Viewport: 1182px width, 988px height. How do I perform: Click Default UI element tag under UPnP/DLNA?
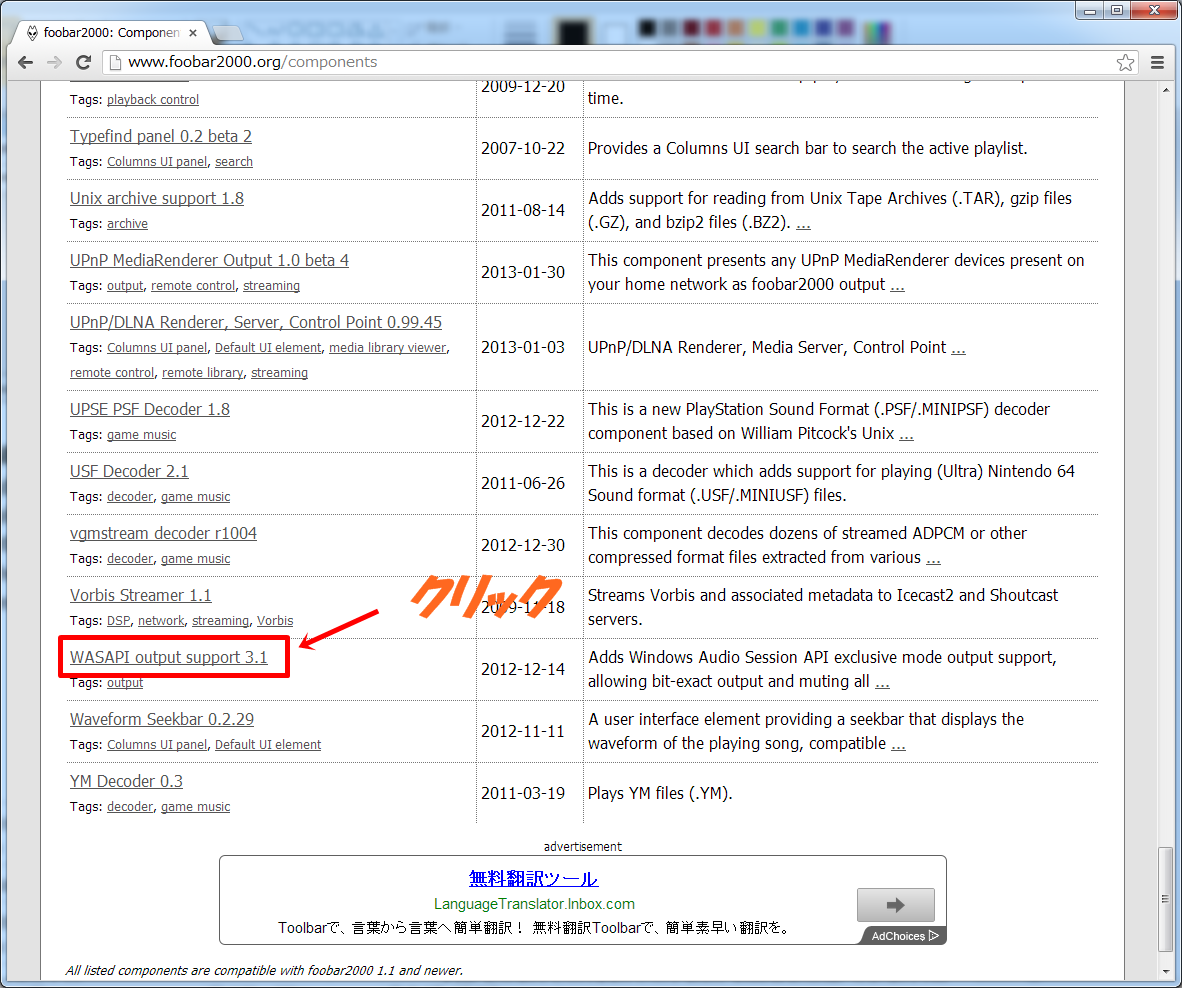point(268,347)
